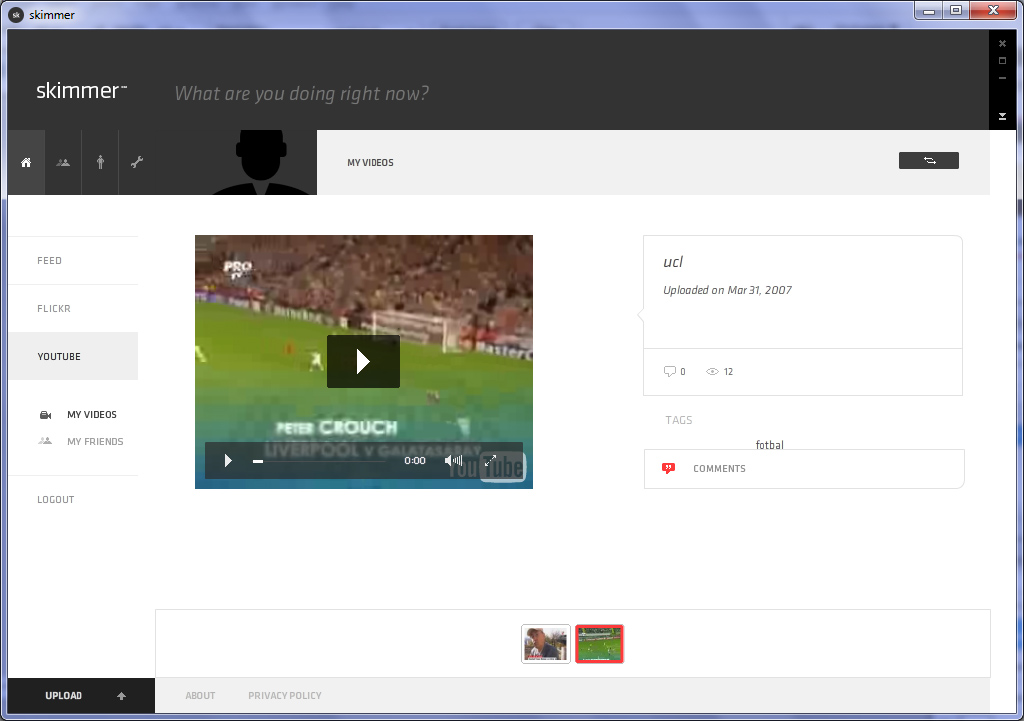Screen dimensions: 1024x721
Task: Click the upload arrow icon
Action: 121,696
